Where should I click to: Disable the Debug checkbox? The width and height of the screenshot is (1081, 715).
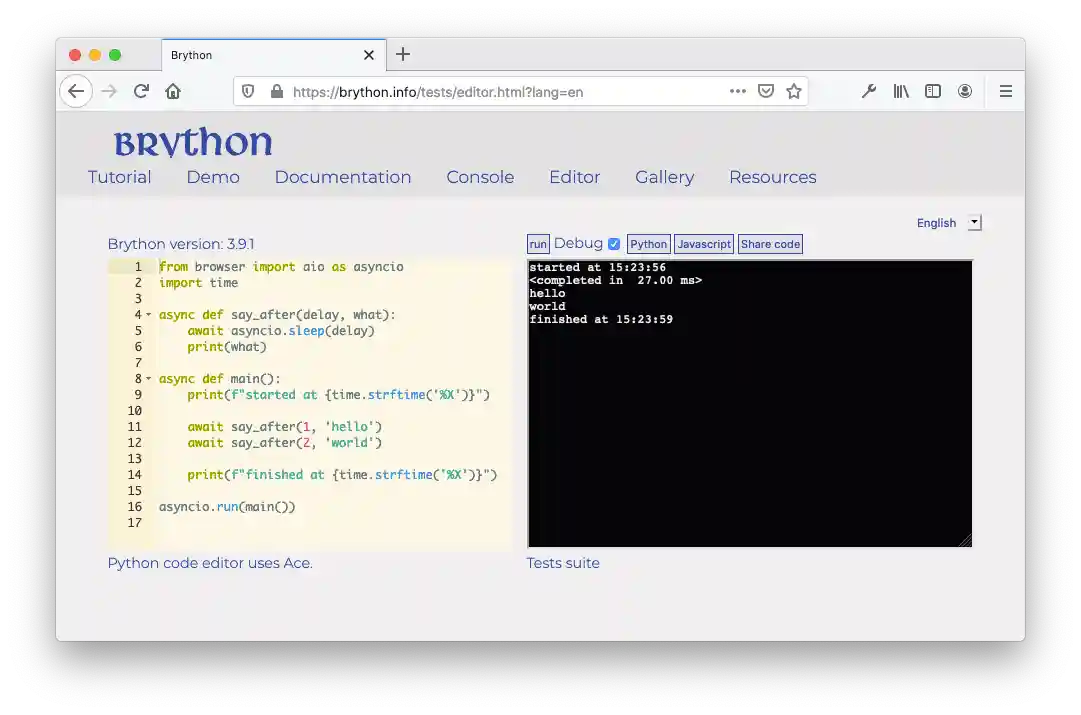(613, 243)
